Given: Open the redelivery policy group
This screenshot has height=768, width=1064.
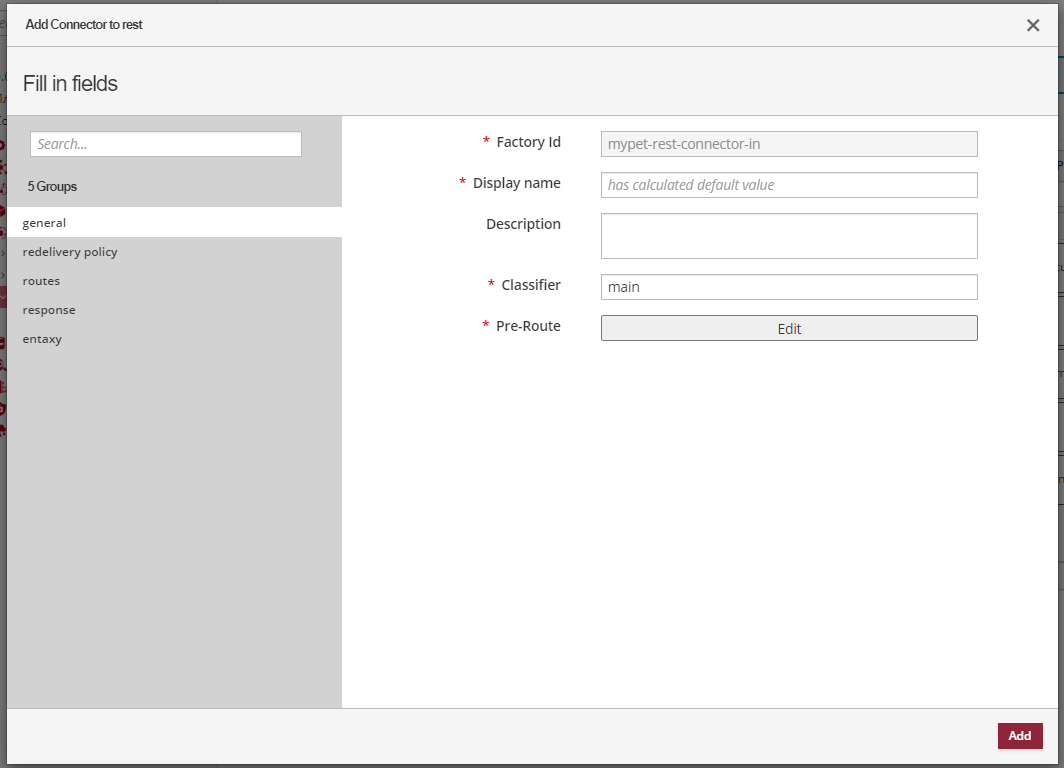Looking at the screenshot, I should click(70, 252).
